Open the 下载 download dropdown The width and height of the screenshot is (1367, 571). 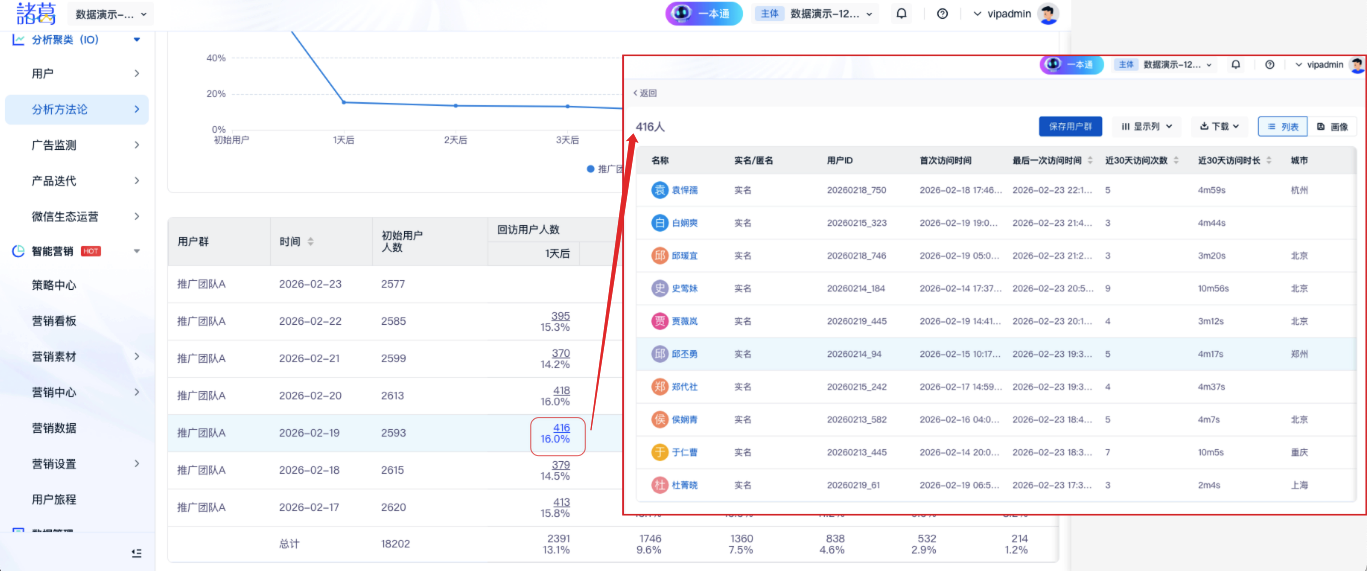pyautogui.click(x=1220, y=127)
